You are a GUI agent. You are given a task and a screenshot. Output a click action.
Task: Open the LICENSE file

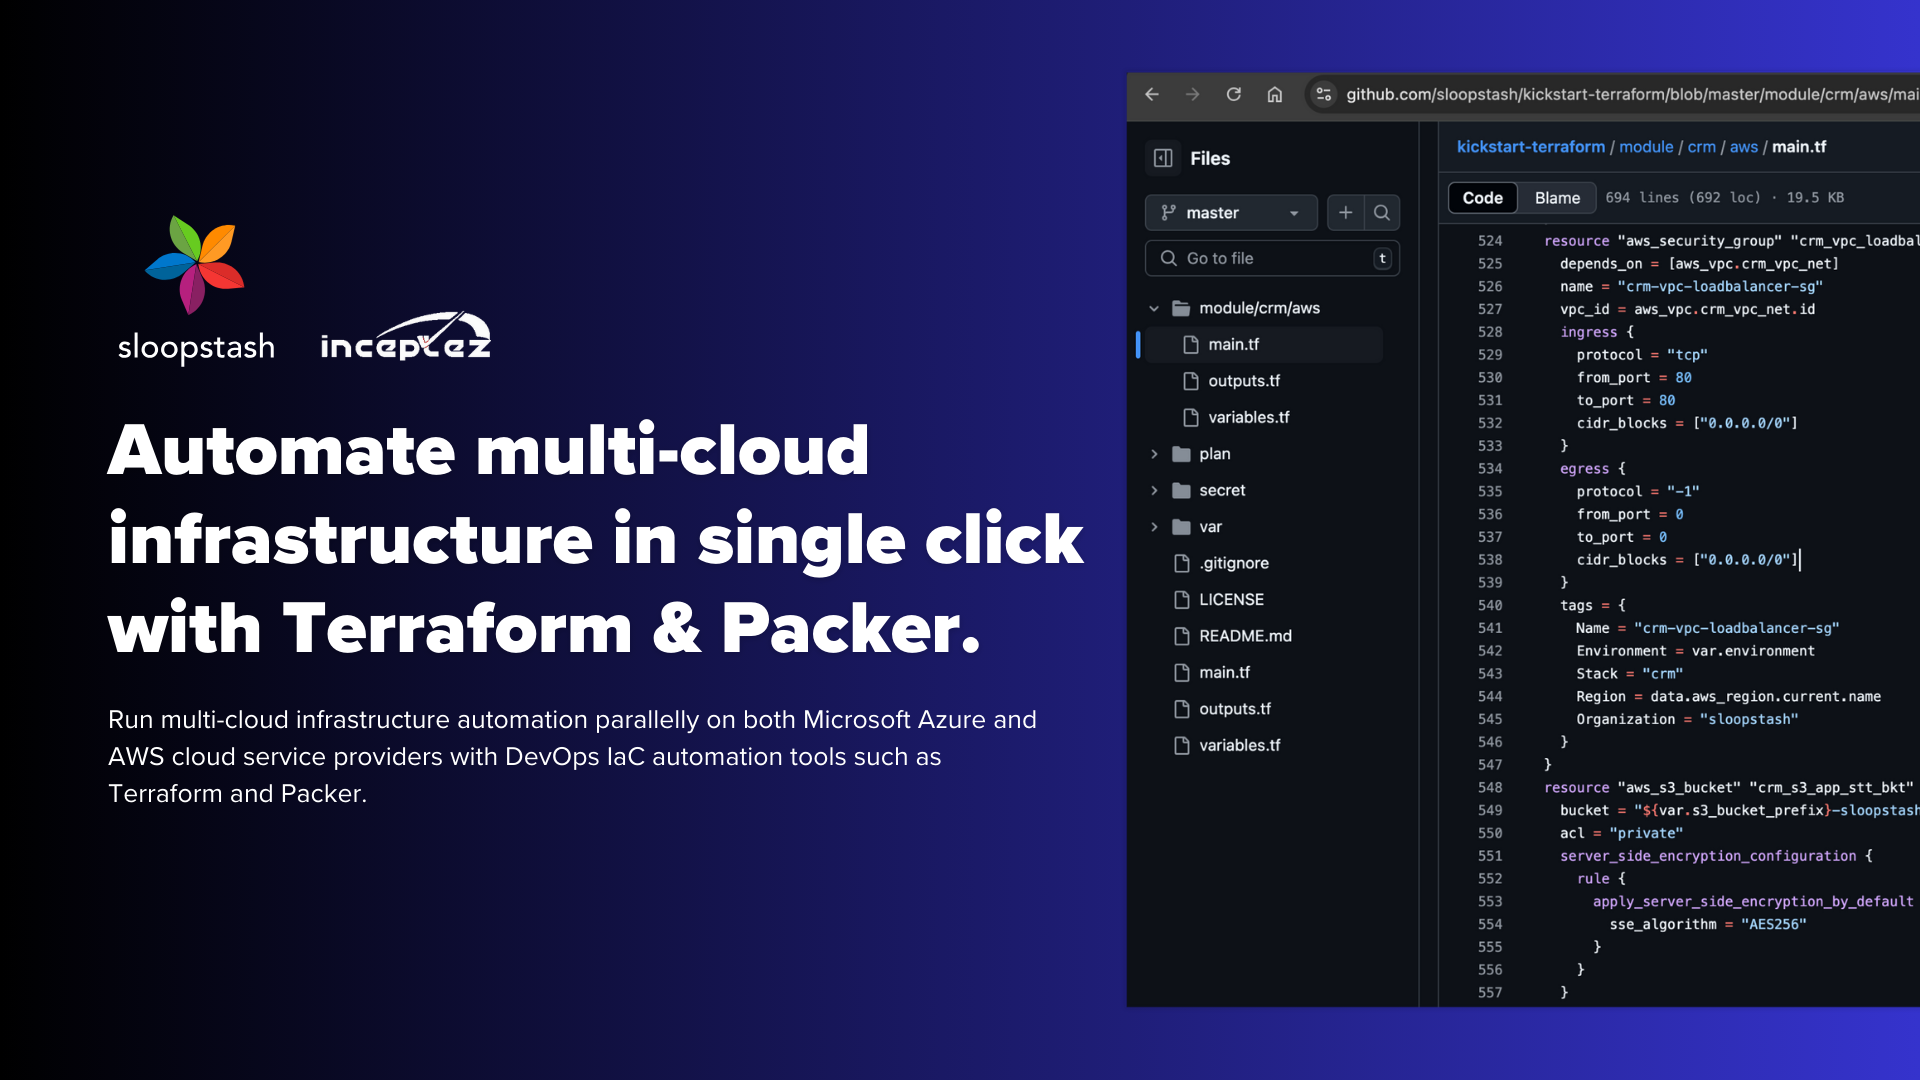[x=1231, y=599]
